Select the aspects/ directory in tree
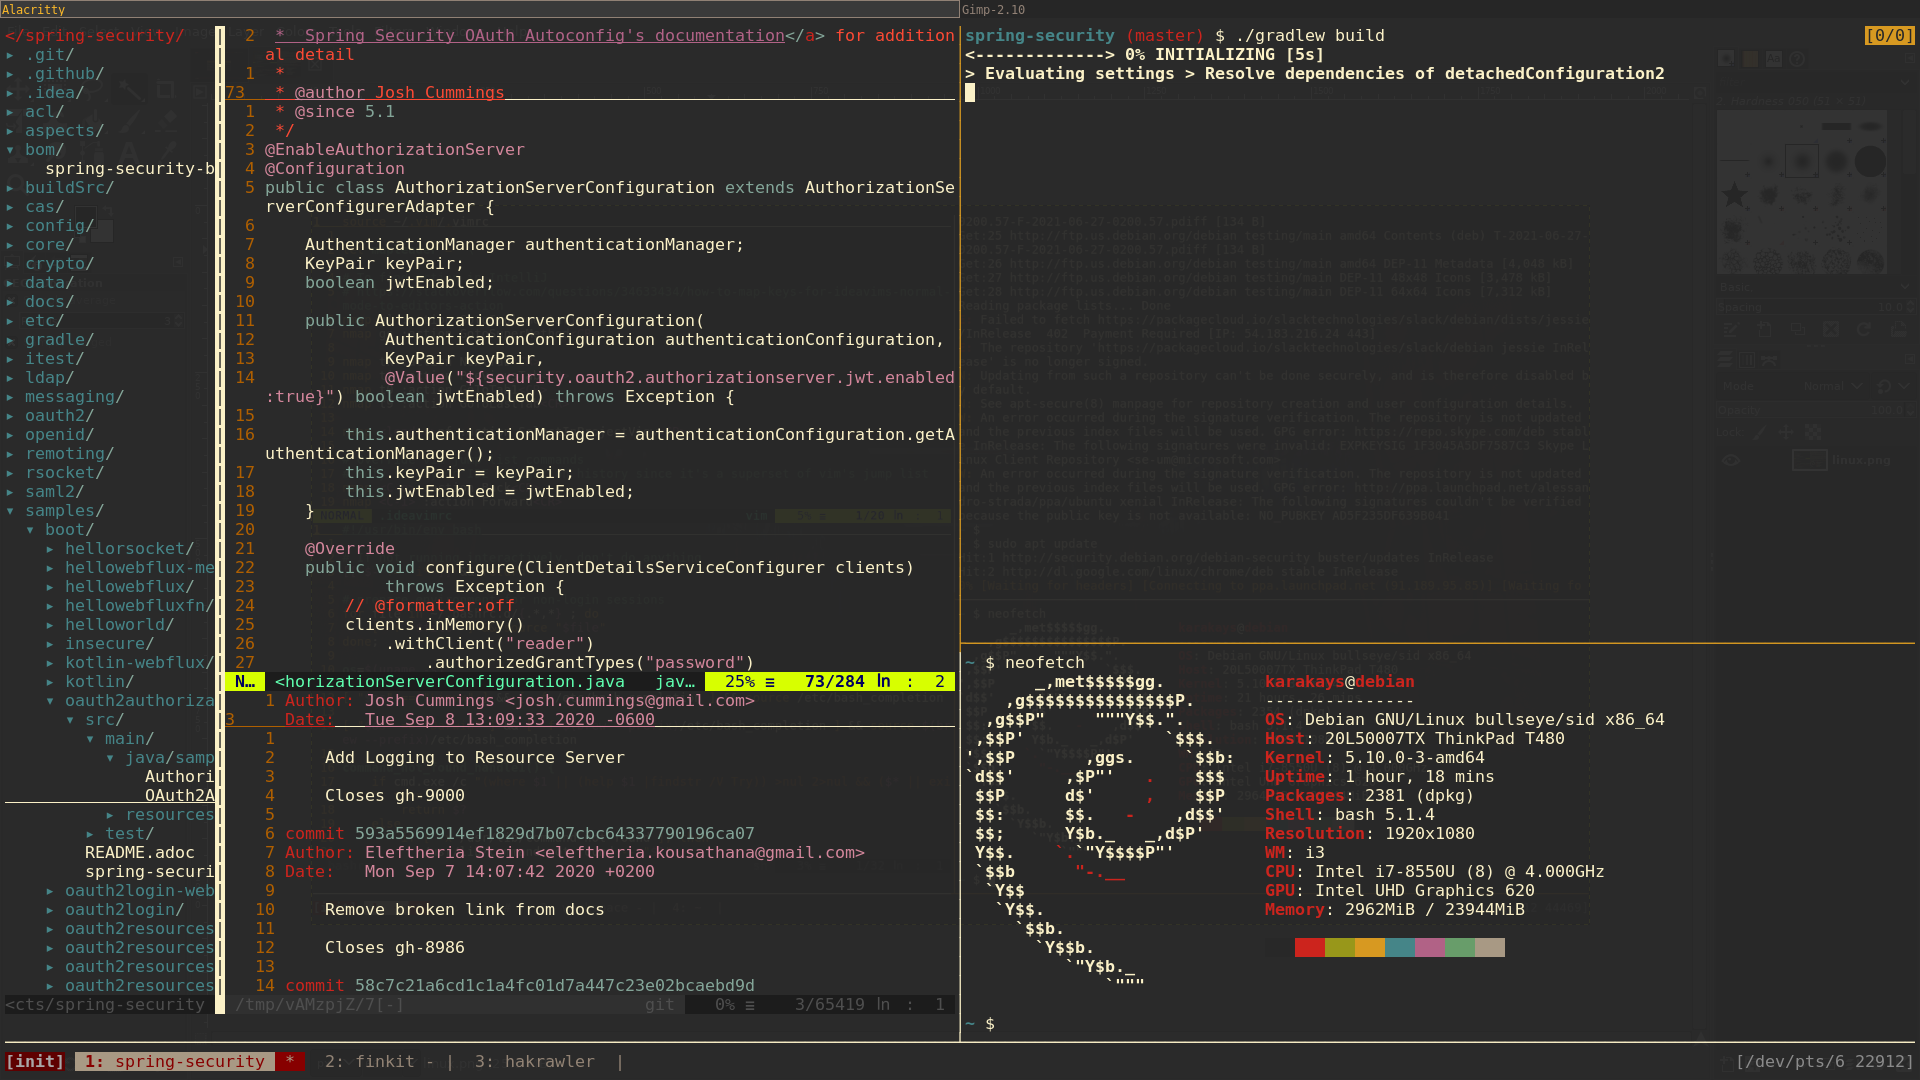Viewport: 1920px width, 1080px height. click(65, 131)
